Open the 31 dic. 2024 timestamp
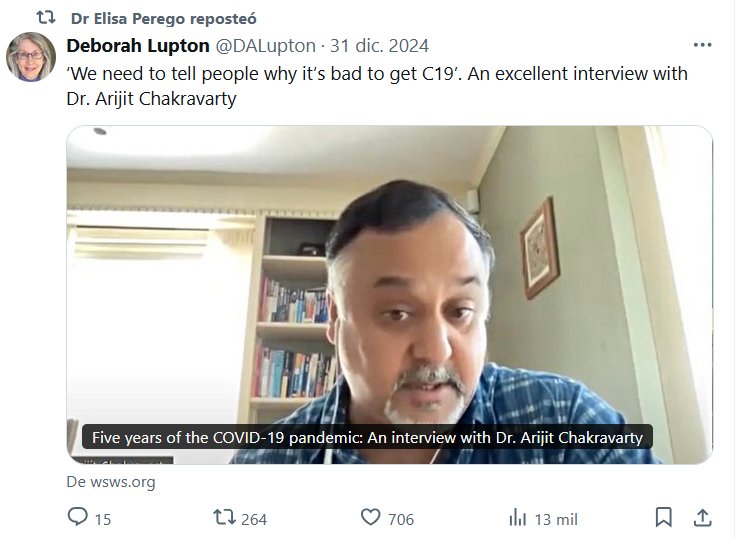736x538 pixels. pos(379,46)
